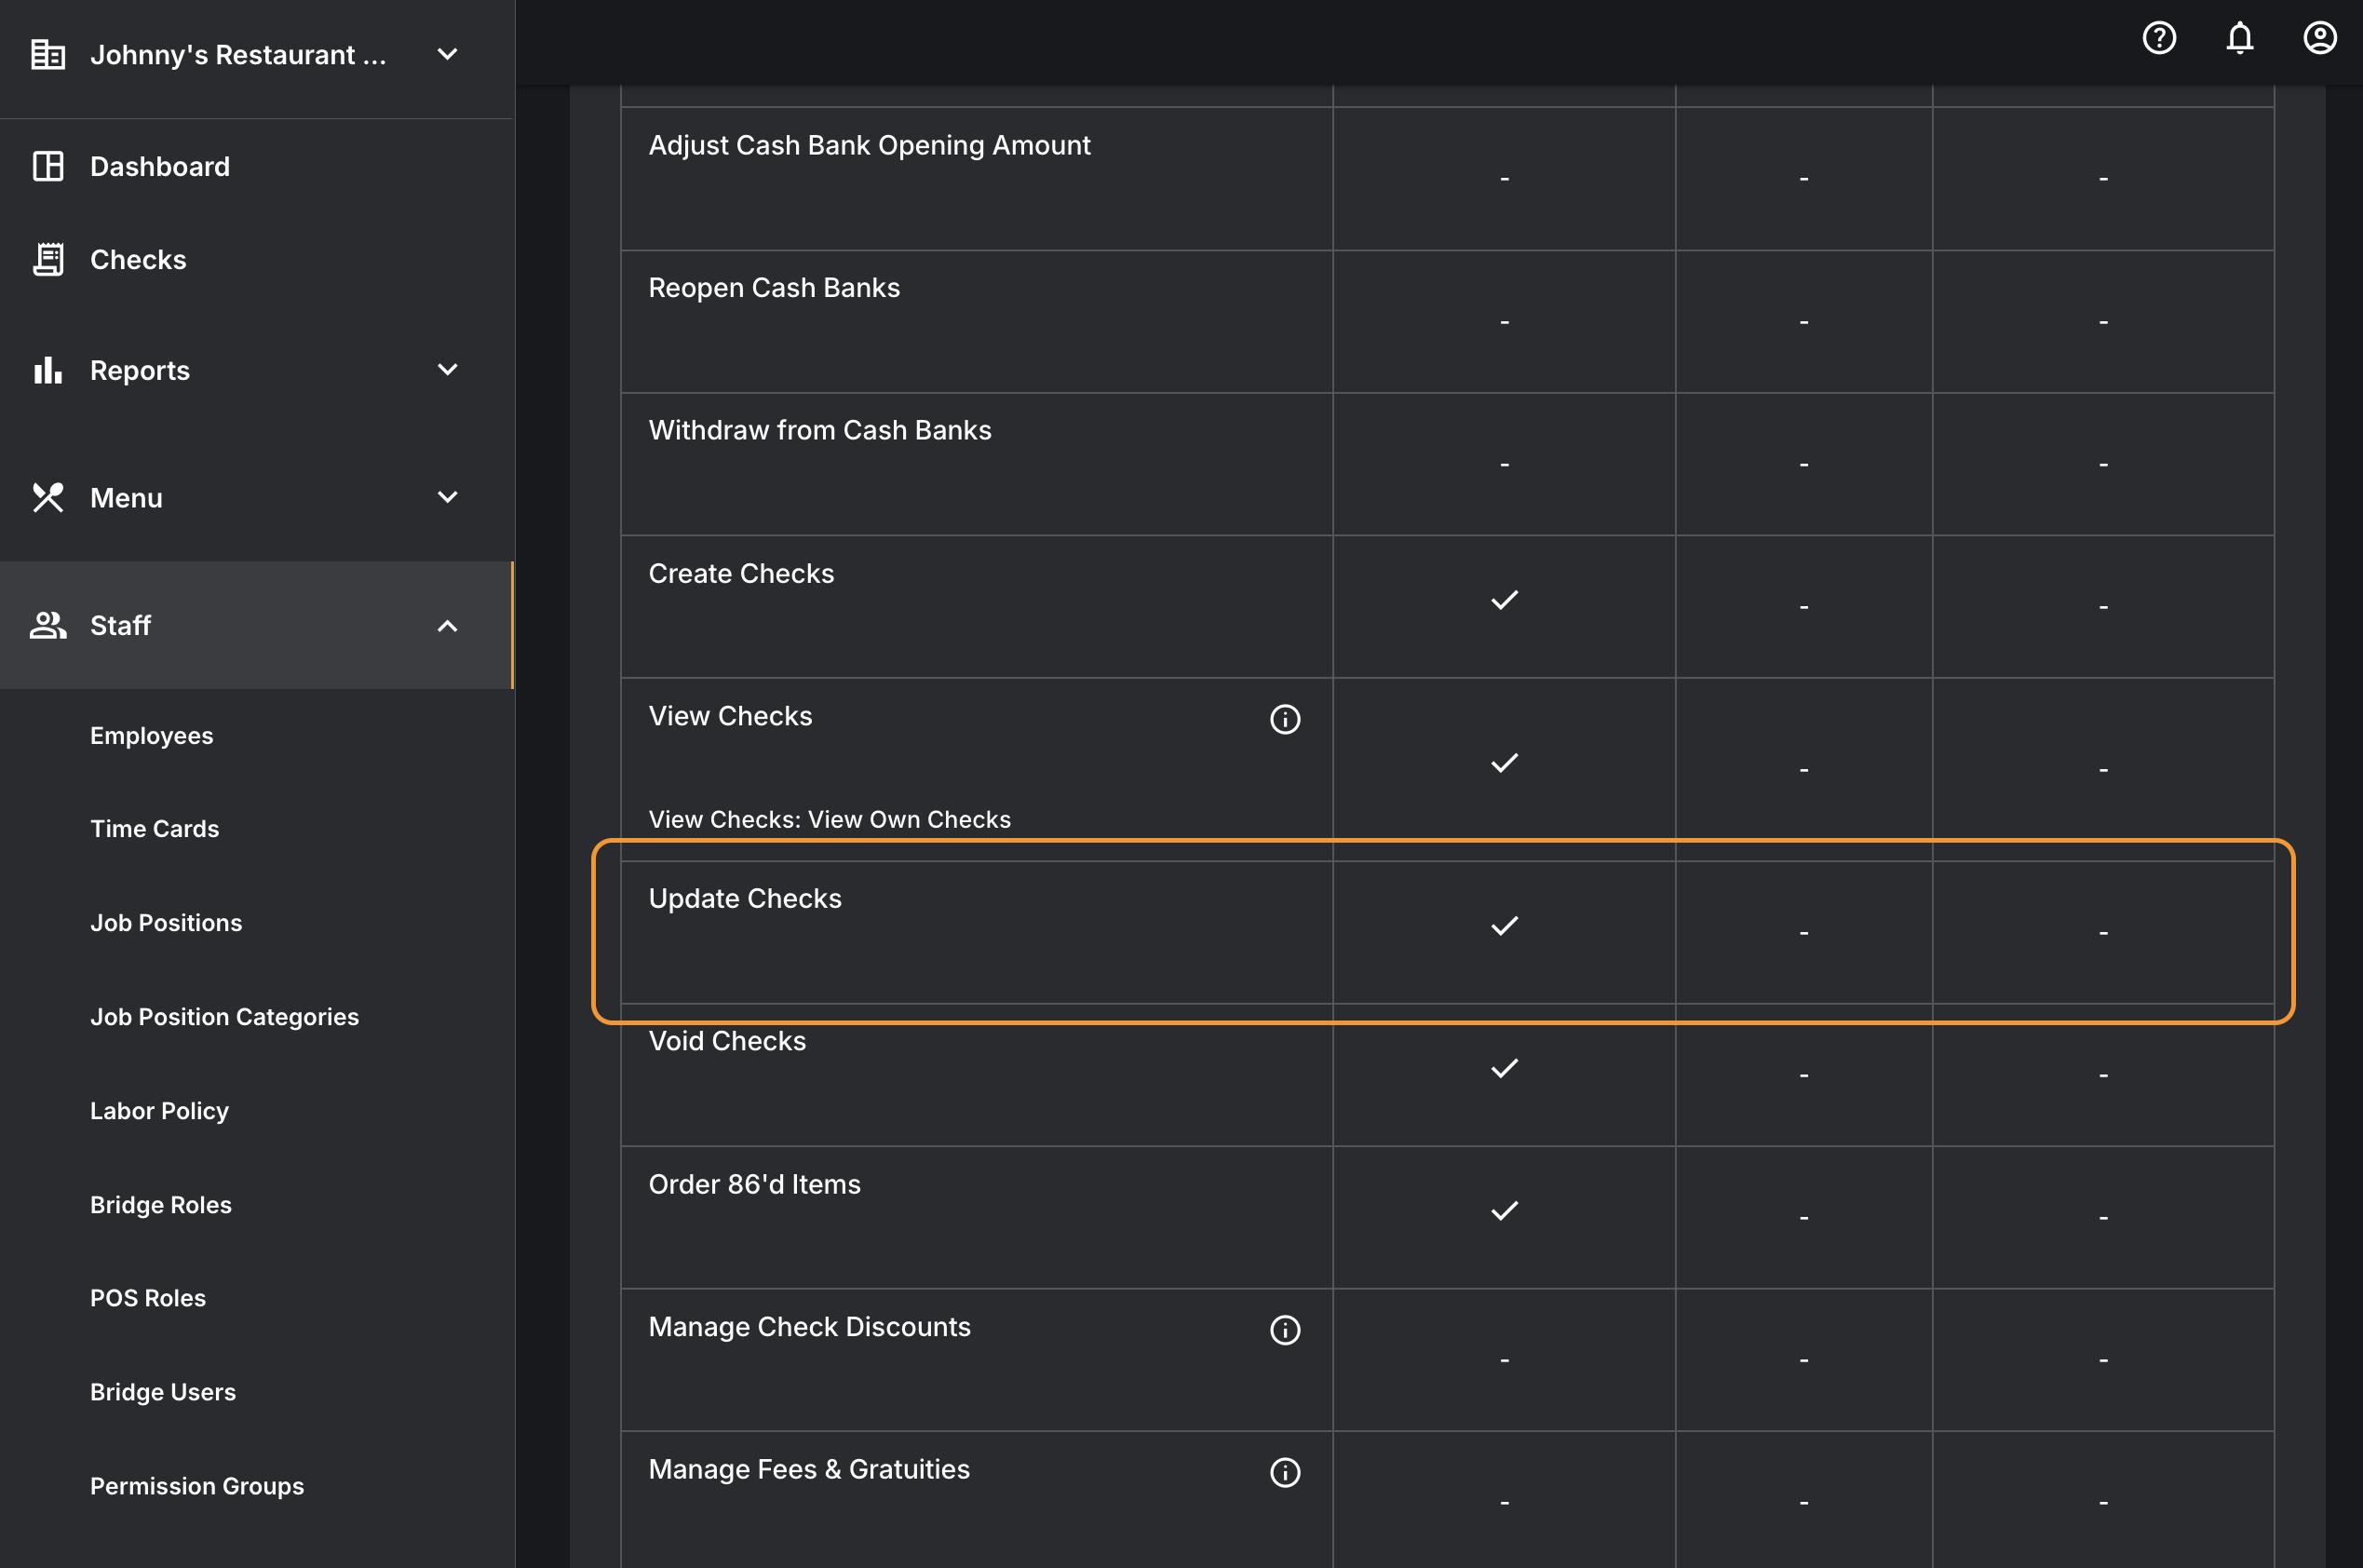
Task: Click the Manage Check Discounts label
Action: (x=810, y=1327)
